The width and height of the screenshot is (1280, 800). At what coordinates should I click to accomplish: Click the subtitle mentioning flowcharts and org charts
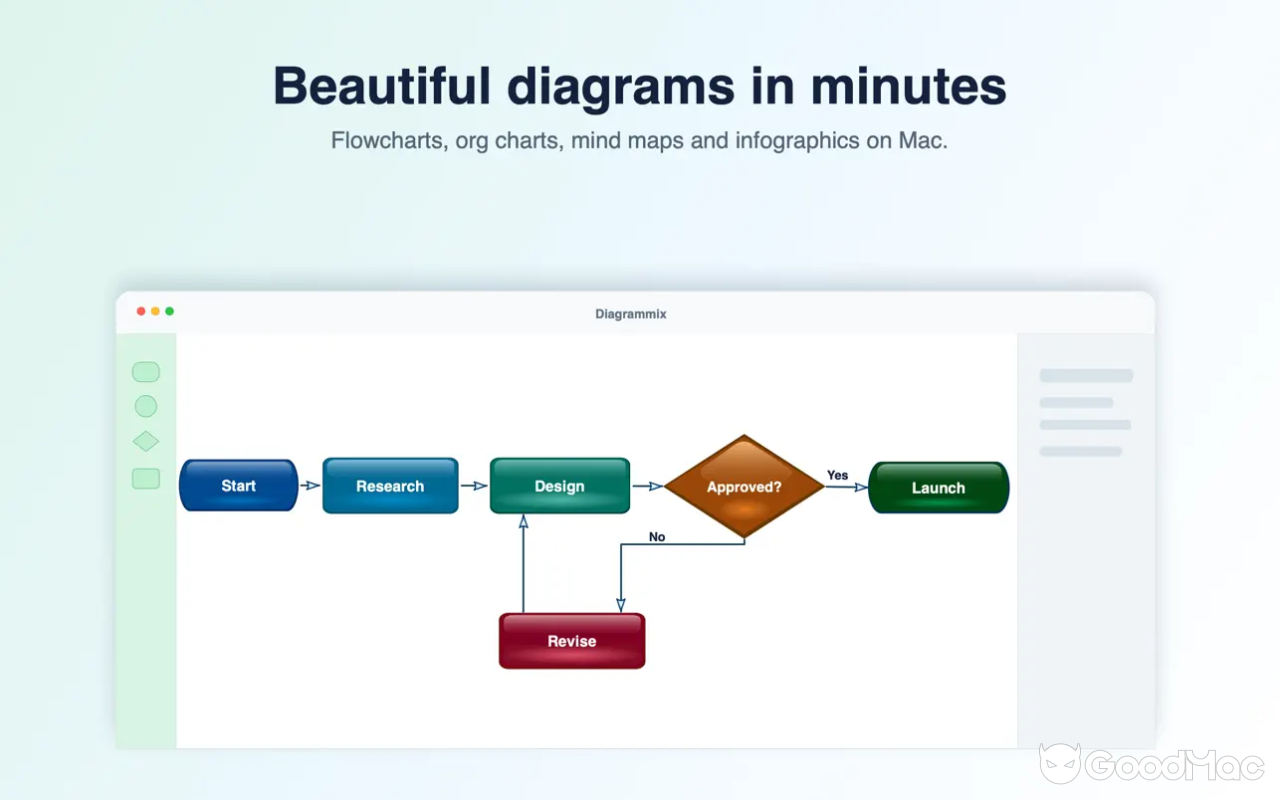point(639,140)
